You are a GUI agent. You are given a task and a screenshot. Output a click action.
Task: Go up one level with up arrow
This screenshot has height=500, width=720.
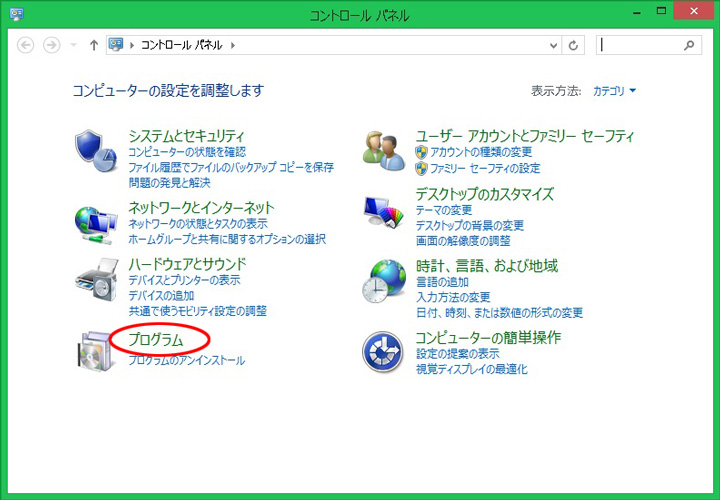[94, 45]
